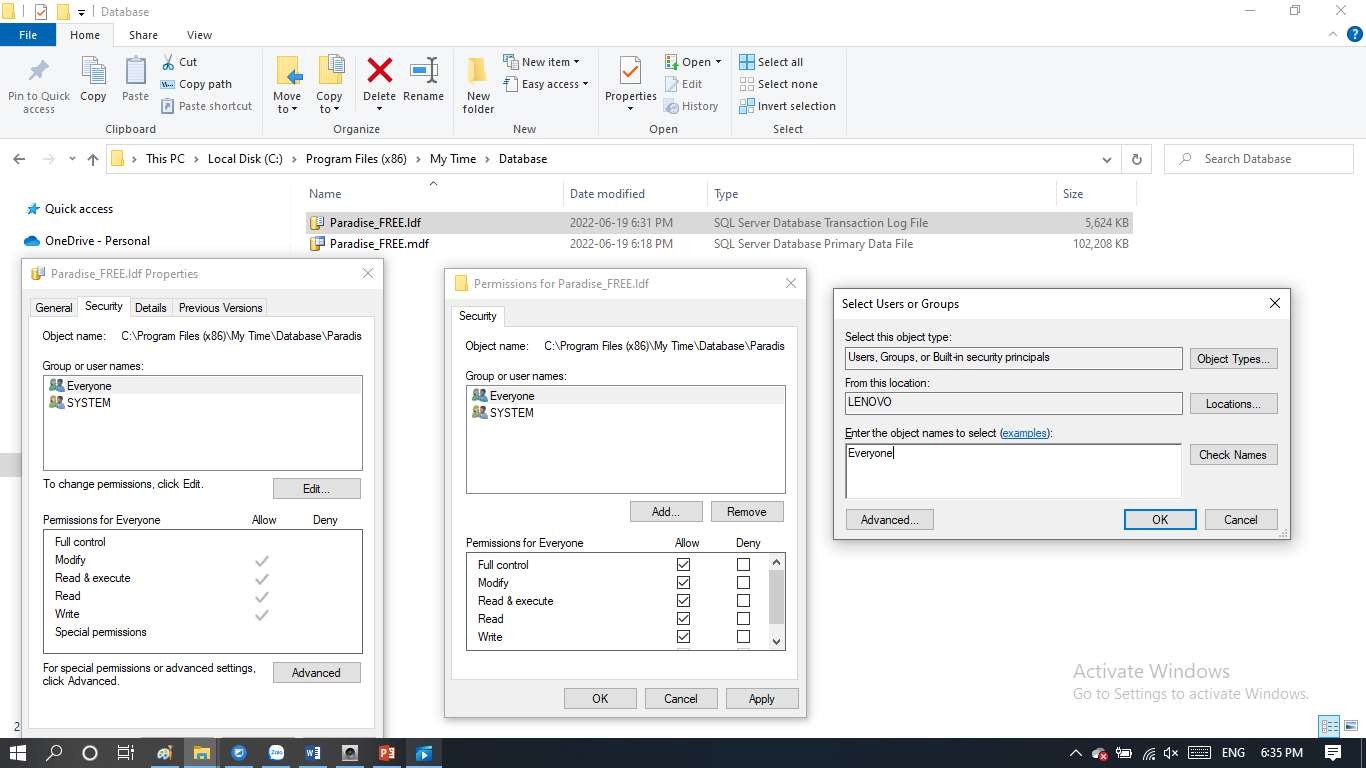The width and height of the screenshot is (1366, 768).
Task: Uncheck Allow for Full control
Action: 683,565
